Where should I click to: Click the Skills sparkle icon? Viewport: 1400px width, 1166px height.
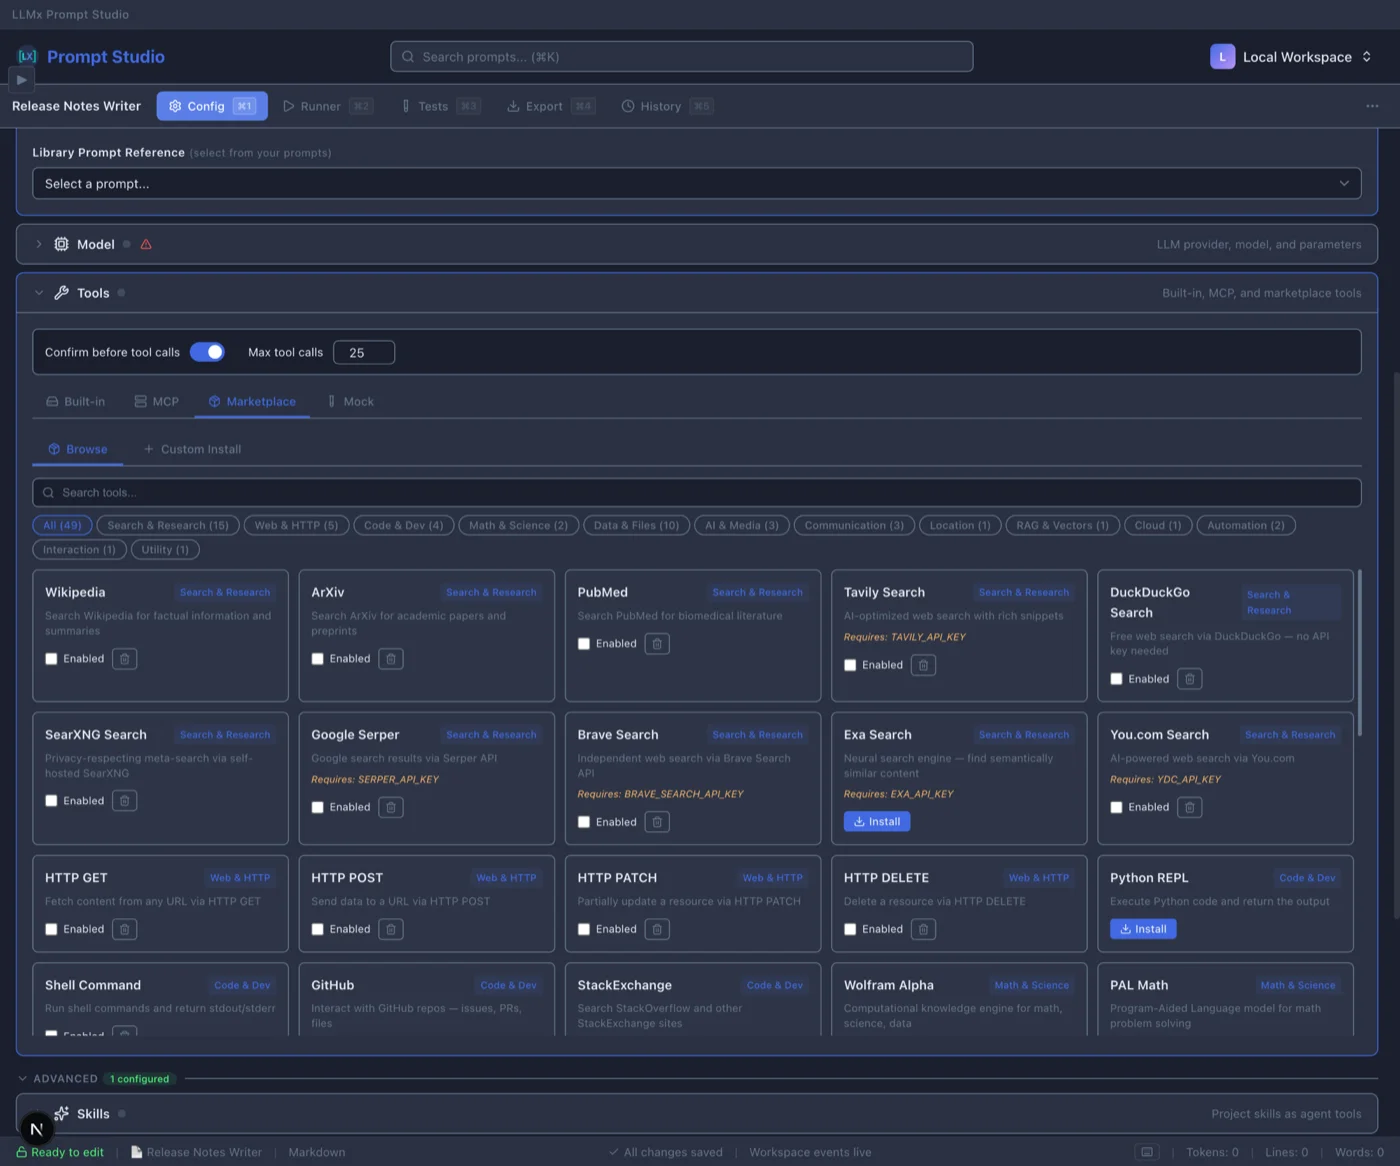coord(63,1113)
